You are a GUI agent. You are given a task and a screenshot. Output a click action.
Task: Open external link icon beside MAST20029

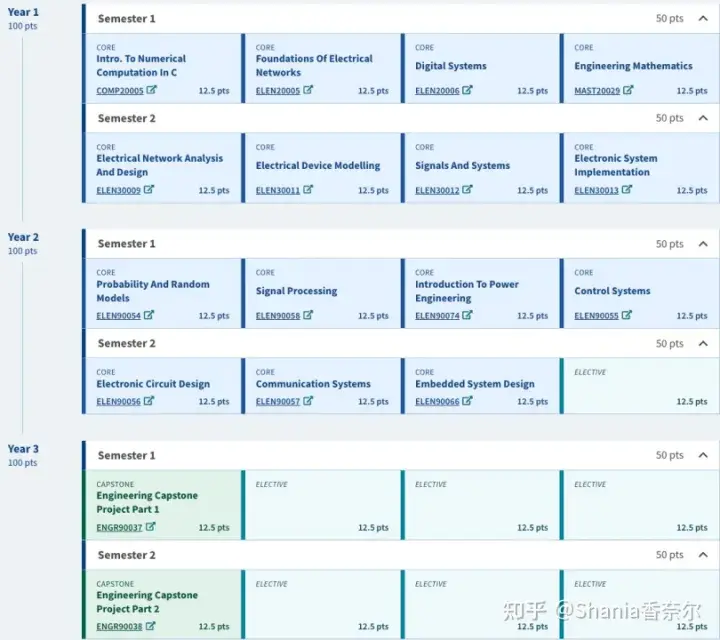coord(628,90)
